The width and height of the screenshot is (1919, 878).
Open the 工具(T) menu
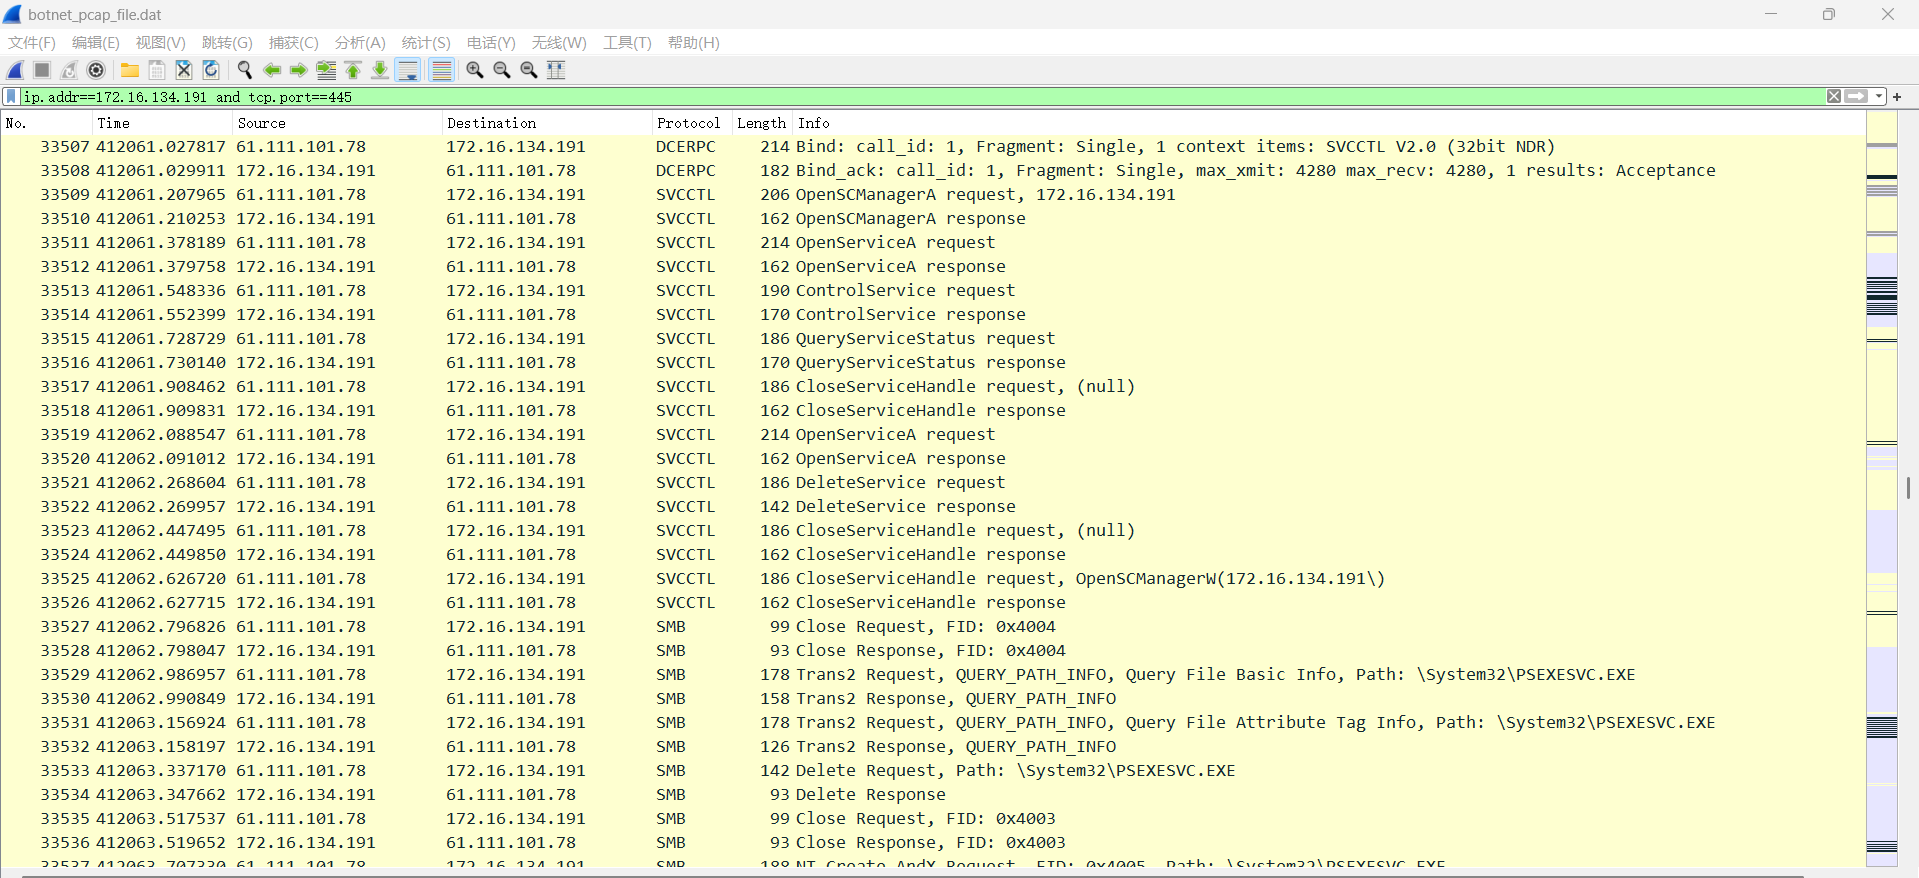click(x=627, y=43)
